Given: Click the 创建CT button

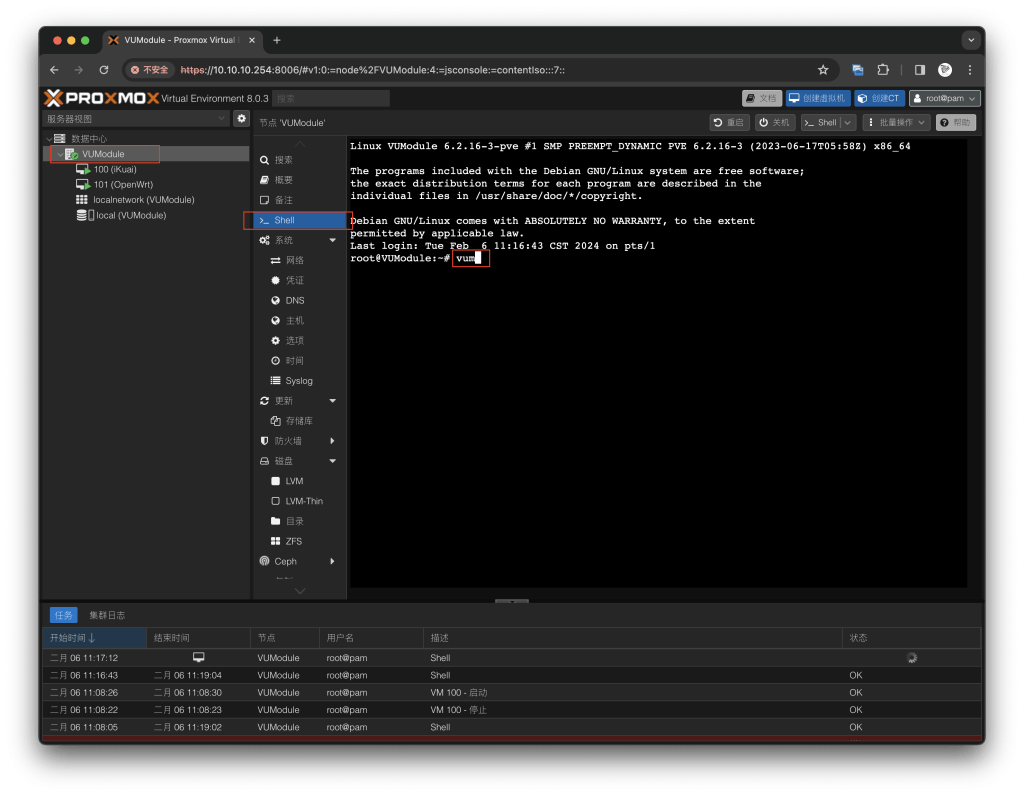Looking at the screenshot, I should point(879,98).
